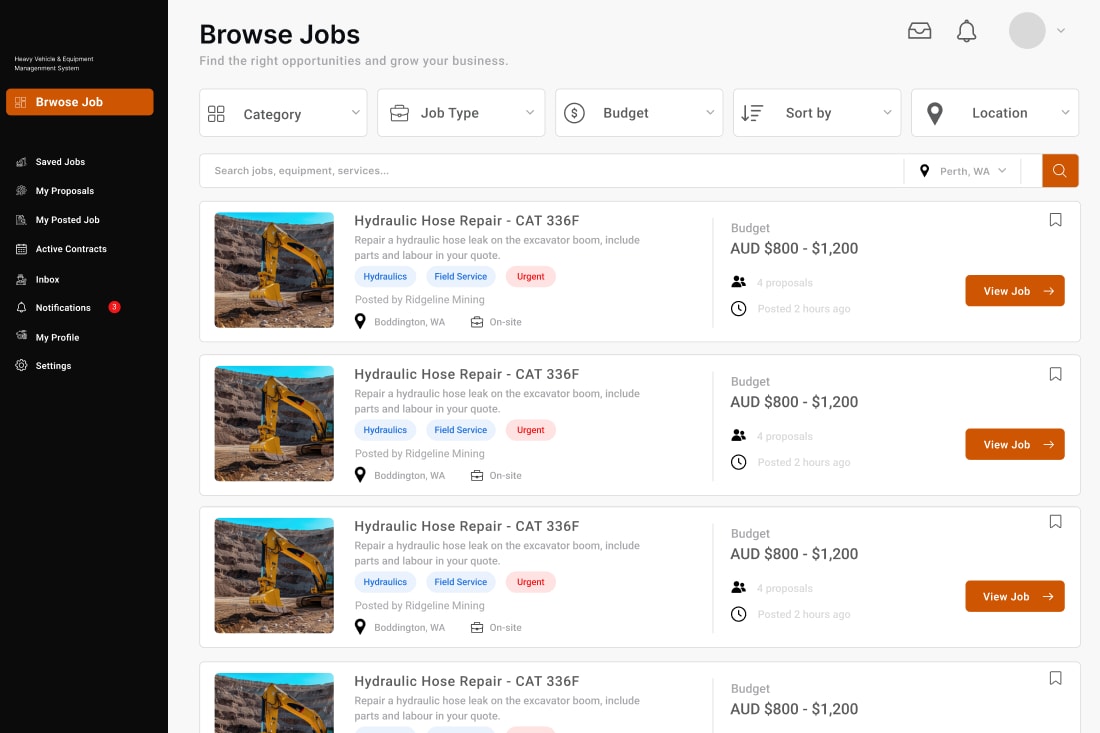1100x733 pixels.
Task: Click the second listing's proposals people icon
Action: [x=738, y=436]
